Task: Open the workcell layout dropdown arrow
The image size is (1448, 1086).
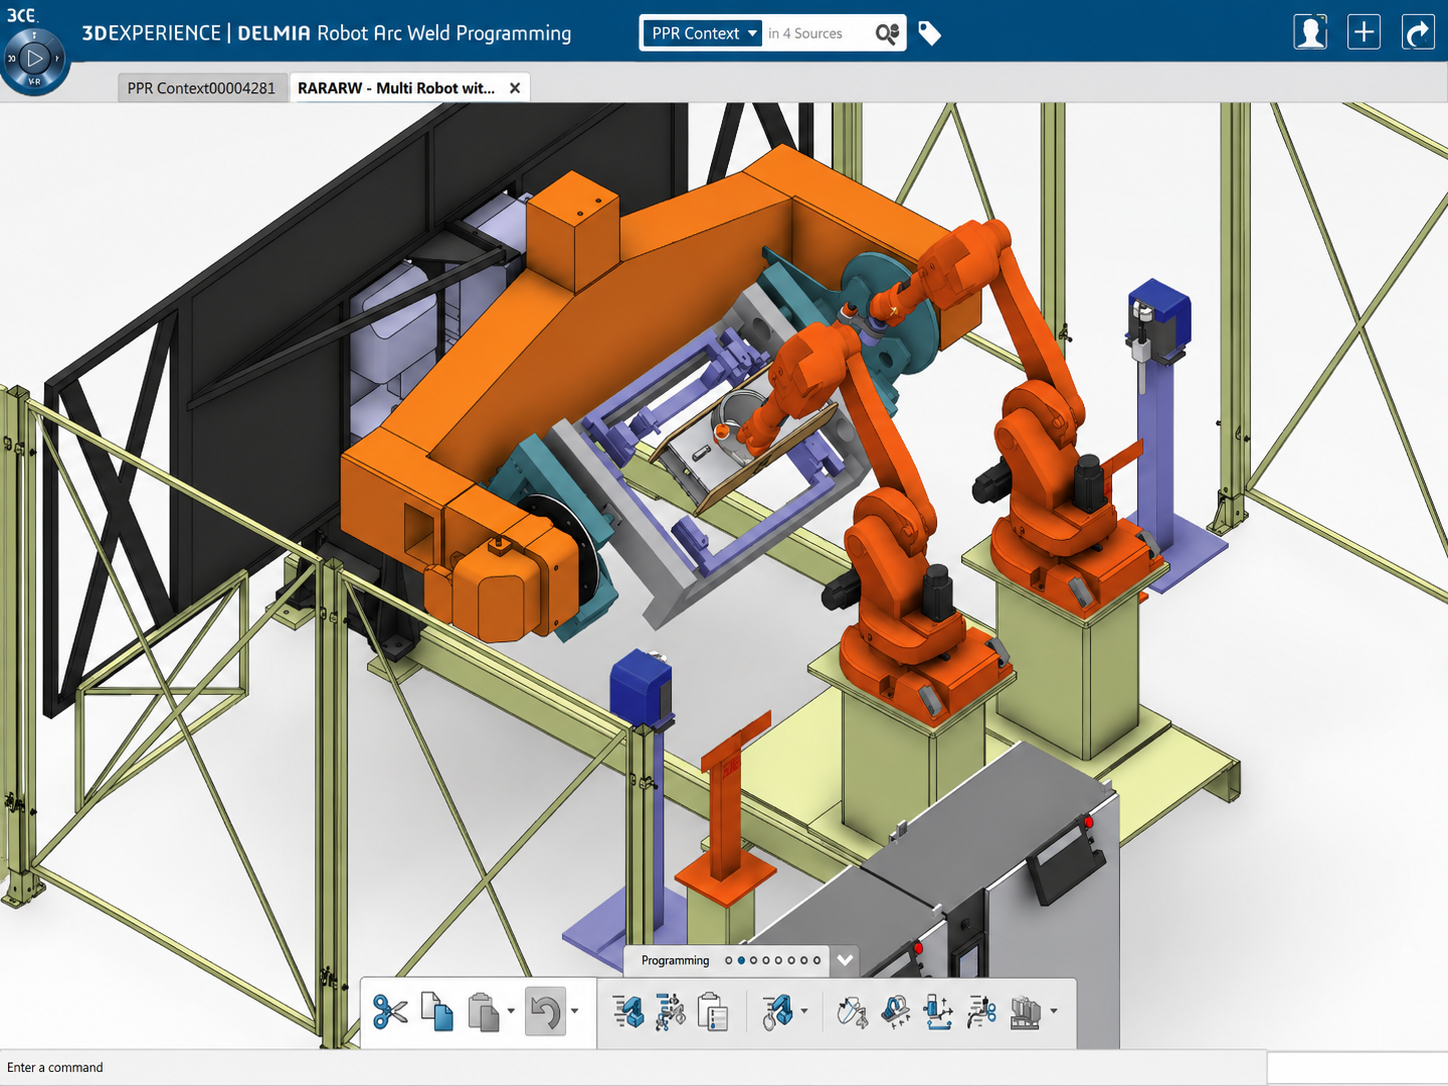Action: (1054, 1012)
